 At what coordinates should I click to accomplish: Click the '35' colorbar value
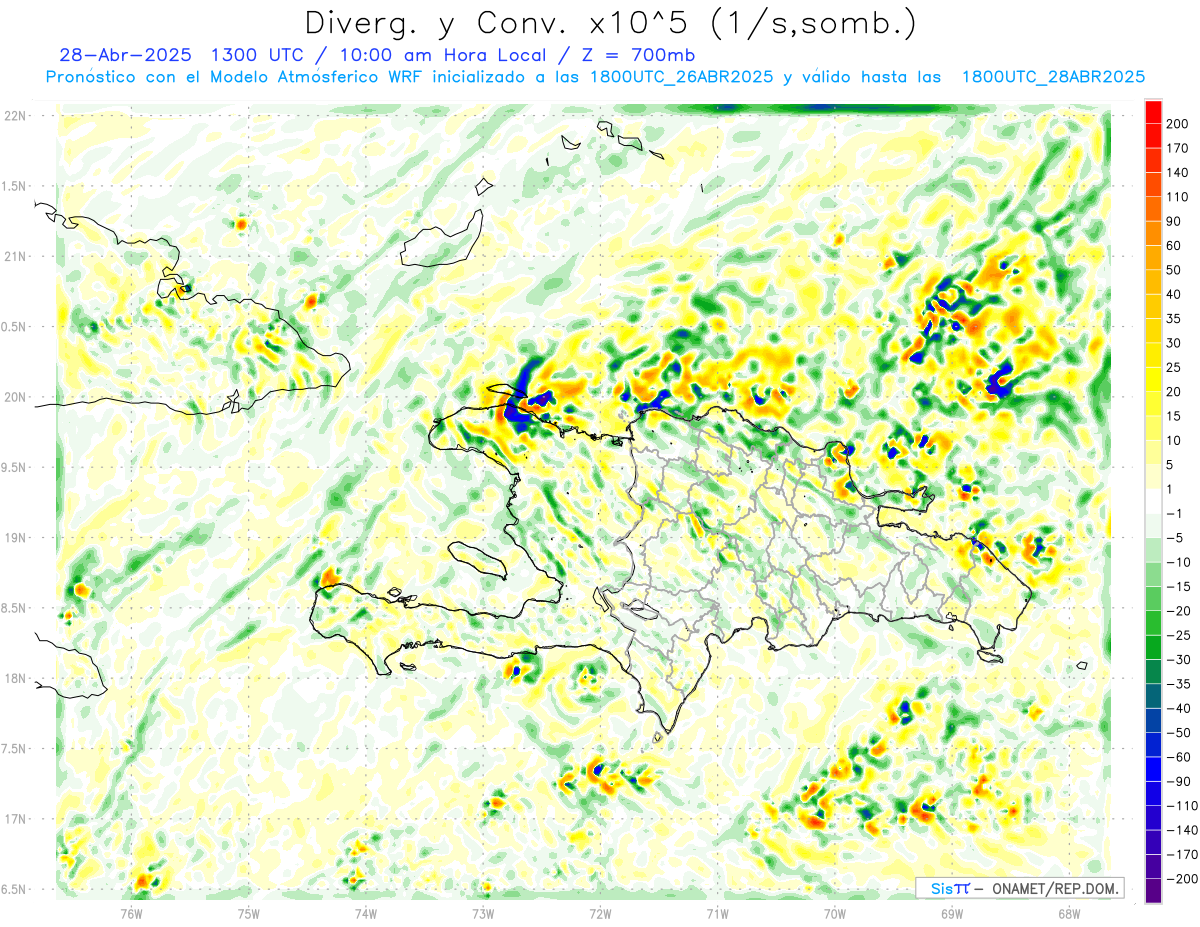pyautogui.click(x=1173, y=318)
